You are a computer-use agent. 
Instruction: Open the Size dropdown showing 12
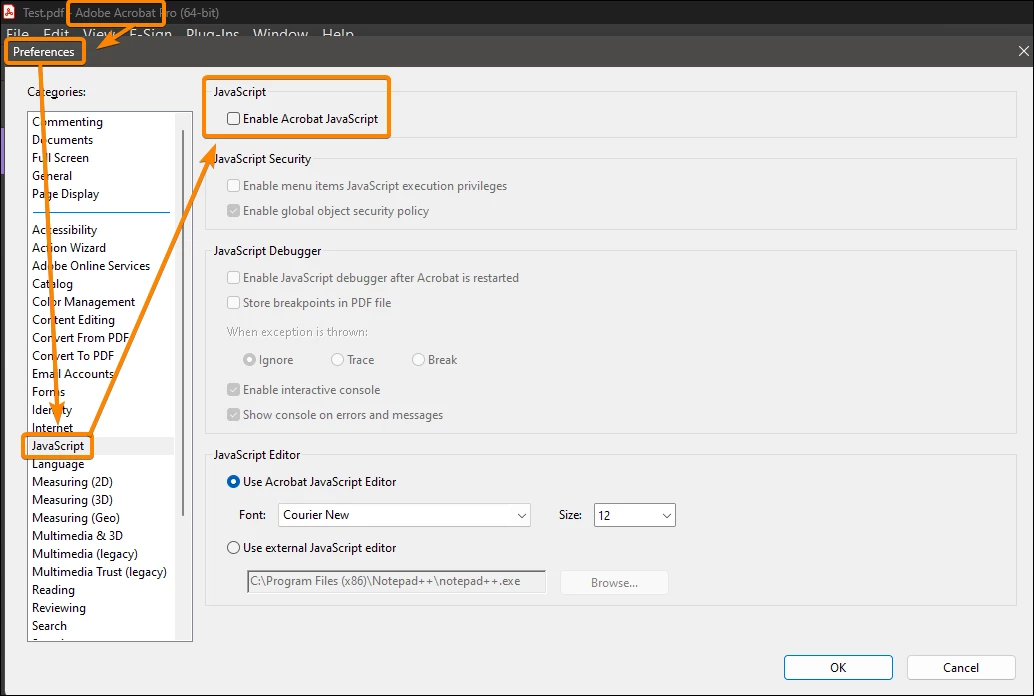pos(634,515)
